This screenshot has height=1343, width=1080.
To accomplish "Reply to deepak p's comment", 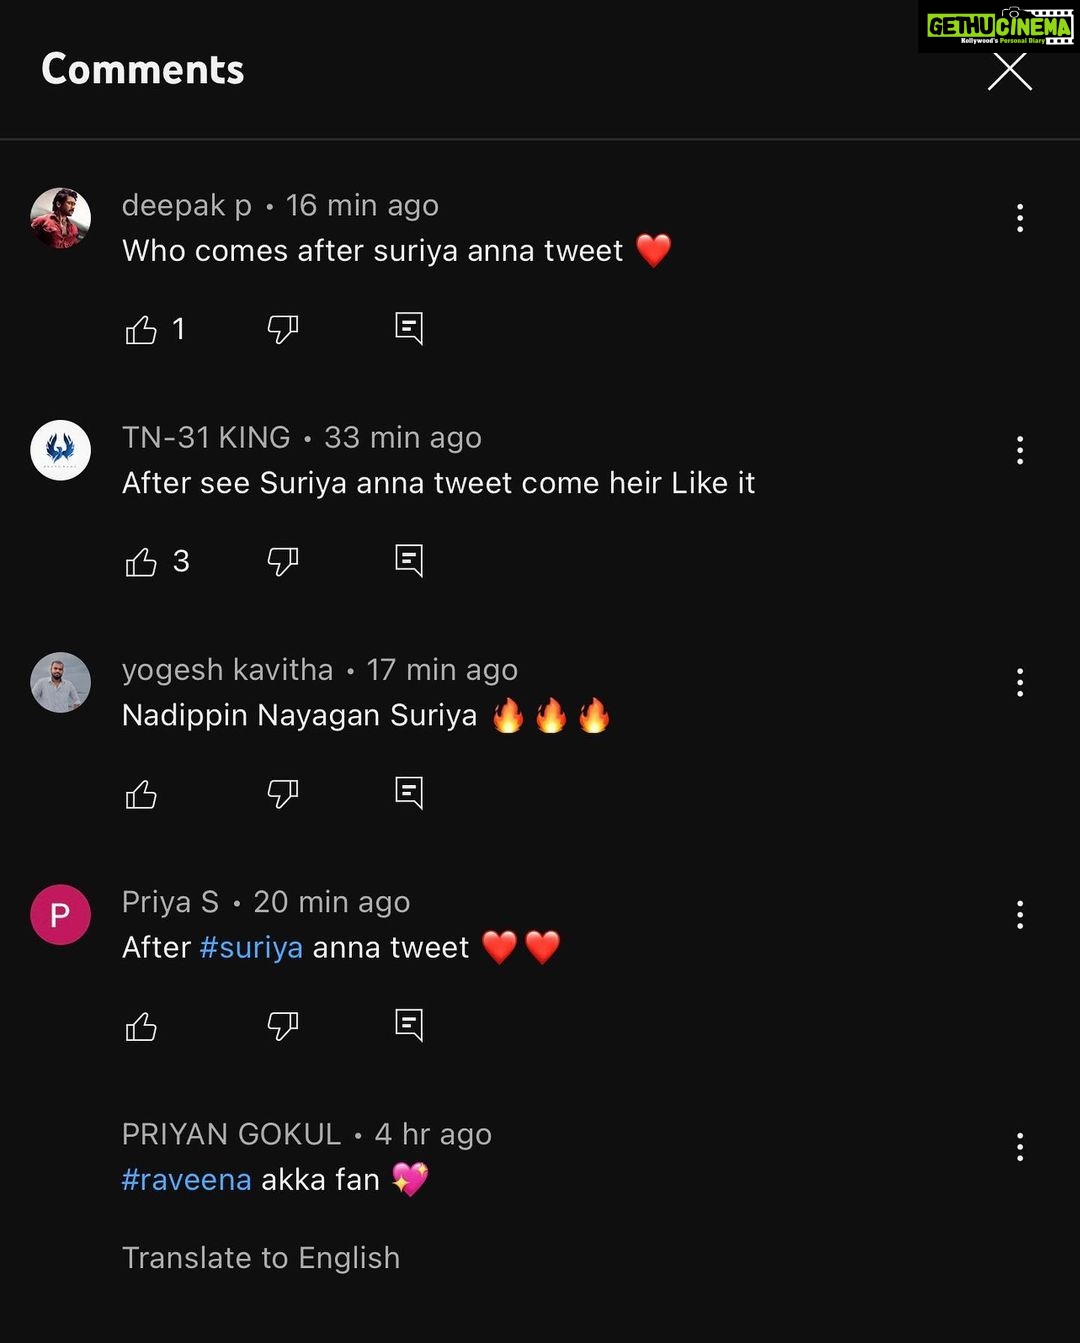I will 409,328.
